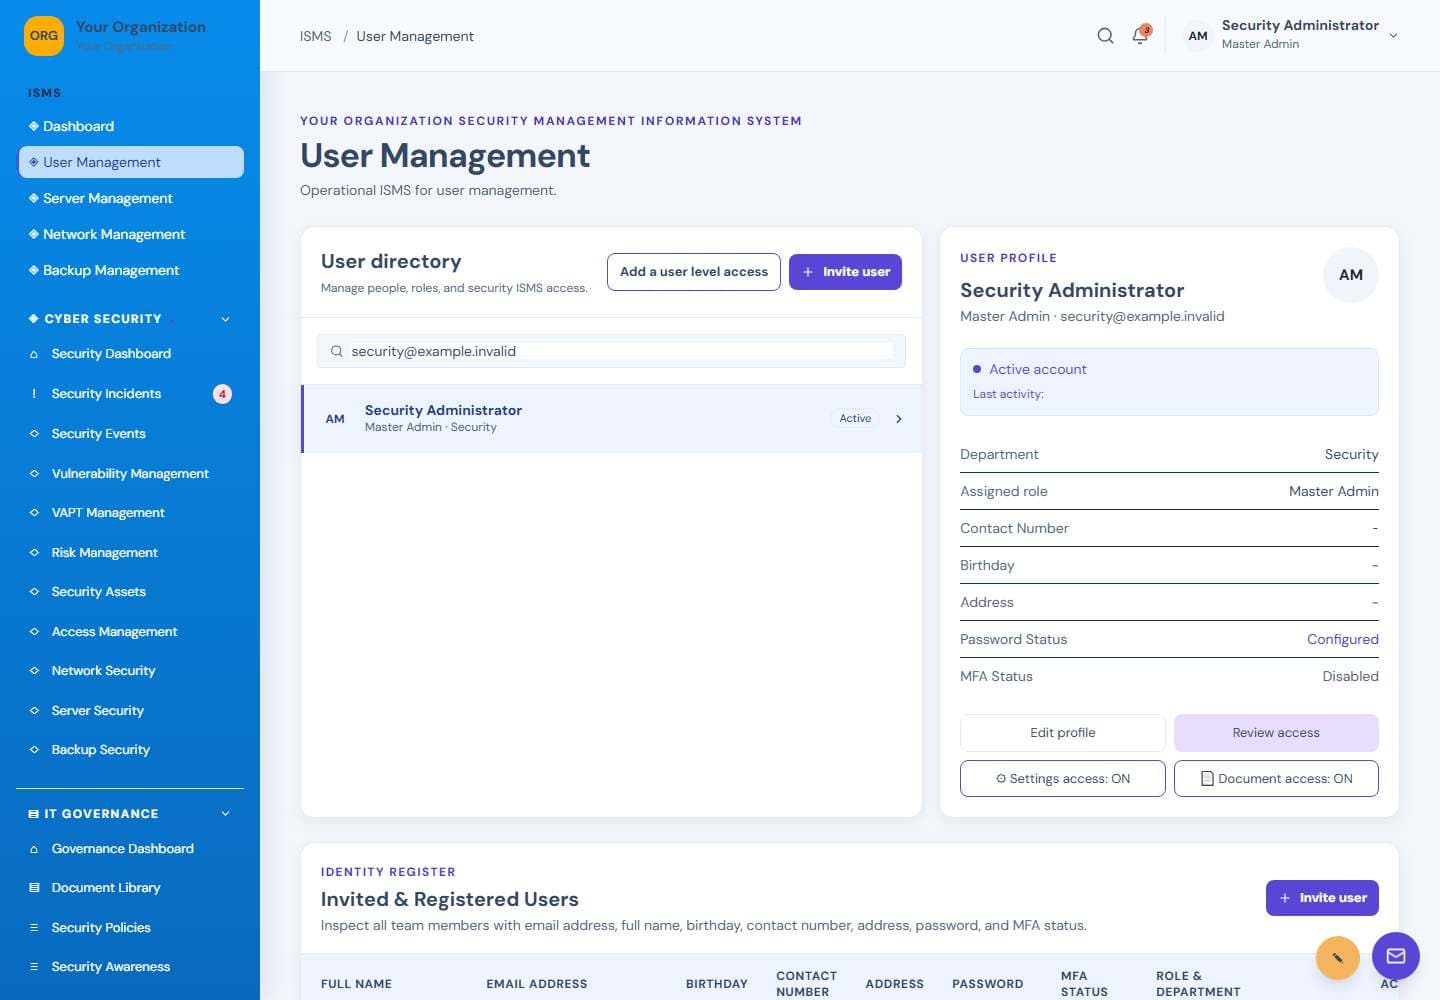Click the EMAIL ADDRESS column header
The image size is (1440, 1000).
click(x=537, y=984)
